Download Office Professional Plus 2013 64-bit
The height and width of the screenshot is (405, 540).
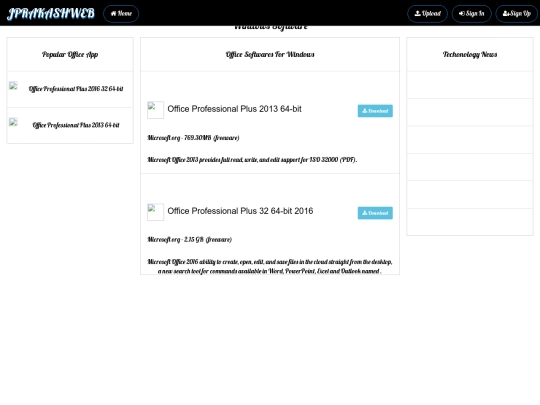[x=375, y=111]
